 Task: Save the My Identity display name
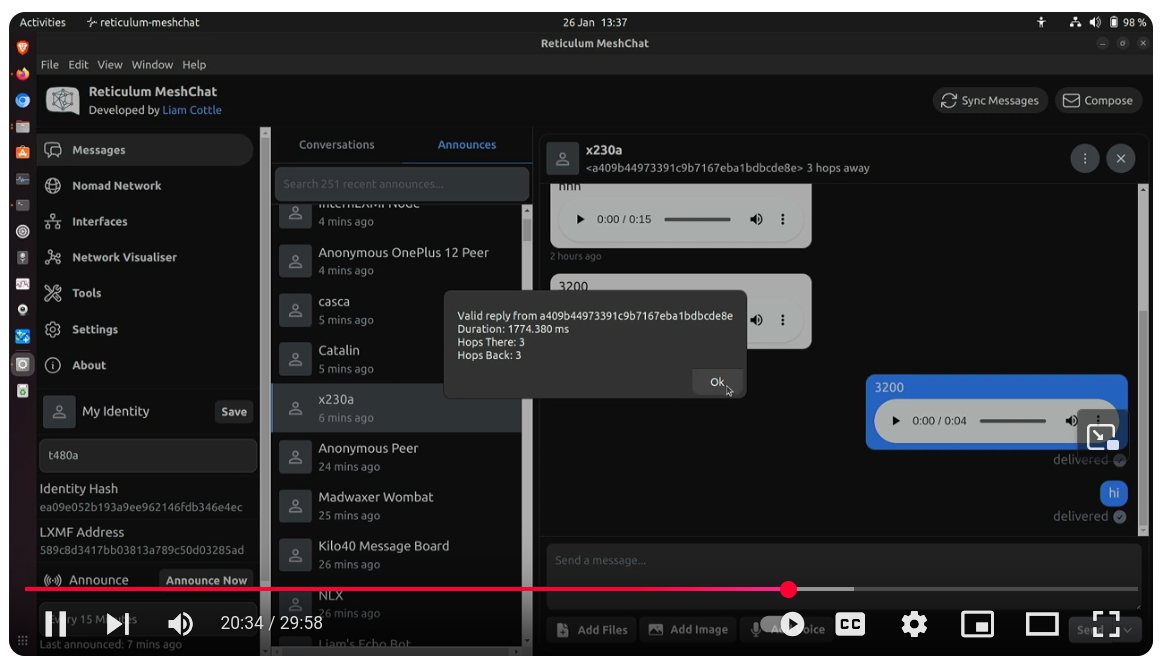coord(234,412)
